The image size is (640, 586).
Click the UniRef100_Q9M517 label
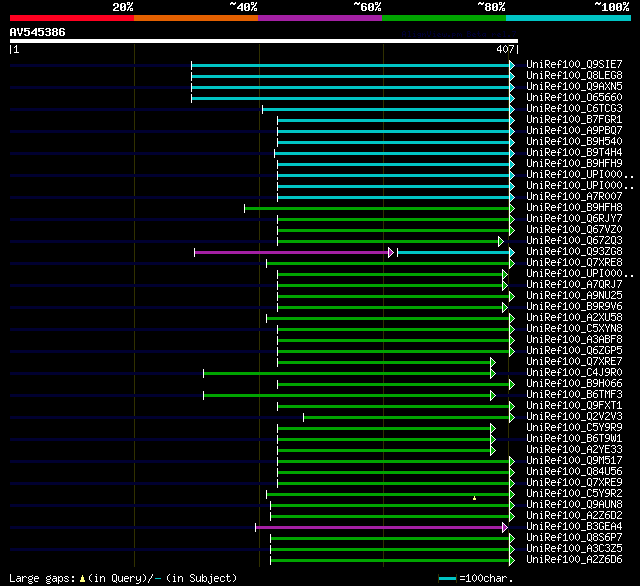[x=574, y=461]
